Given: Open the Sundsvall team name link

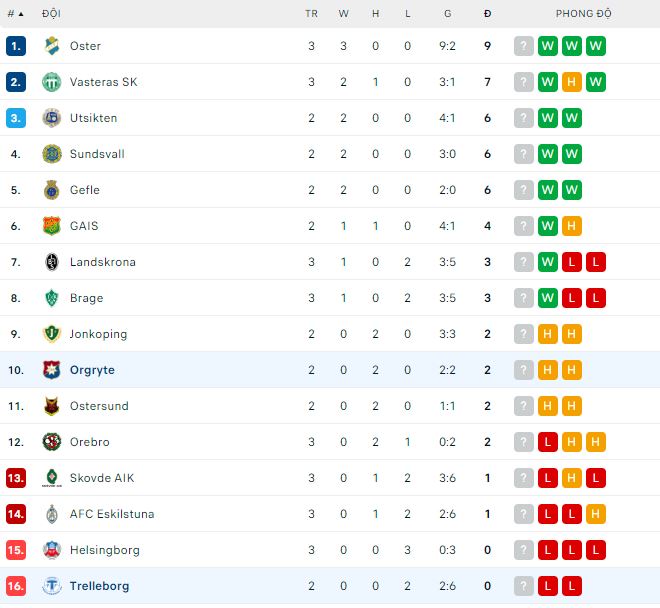Looking at the screenshot, I should pos(97,154).
